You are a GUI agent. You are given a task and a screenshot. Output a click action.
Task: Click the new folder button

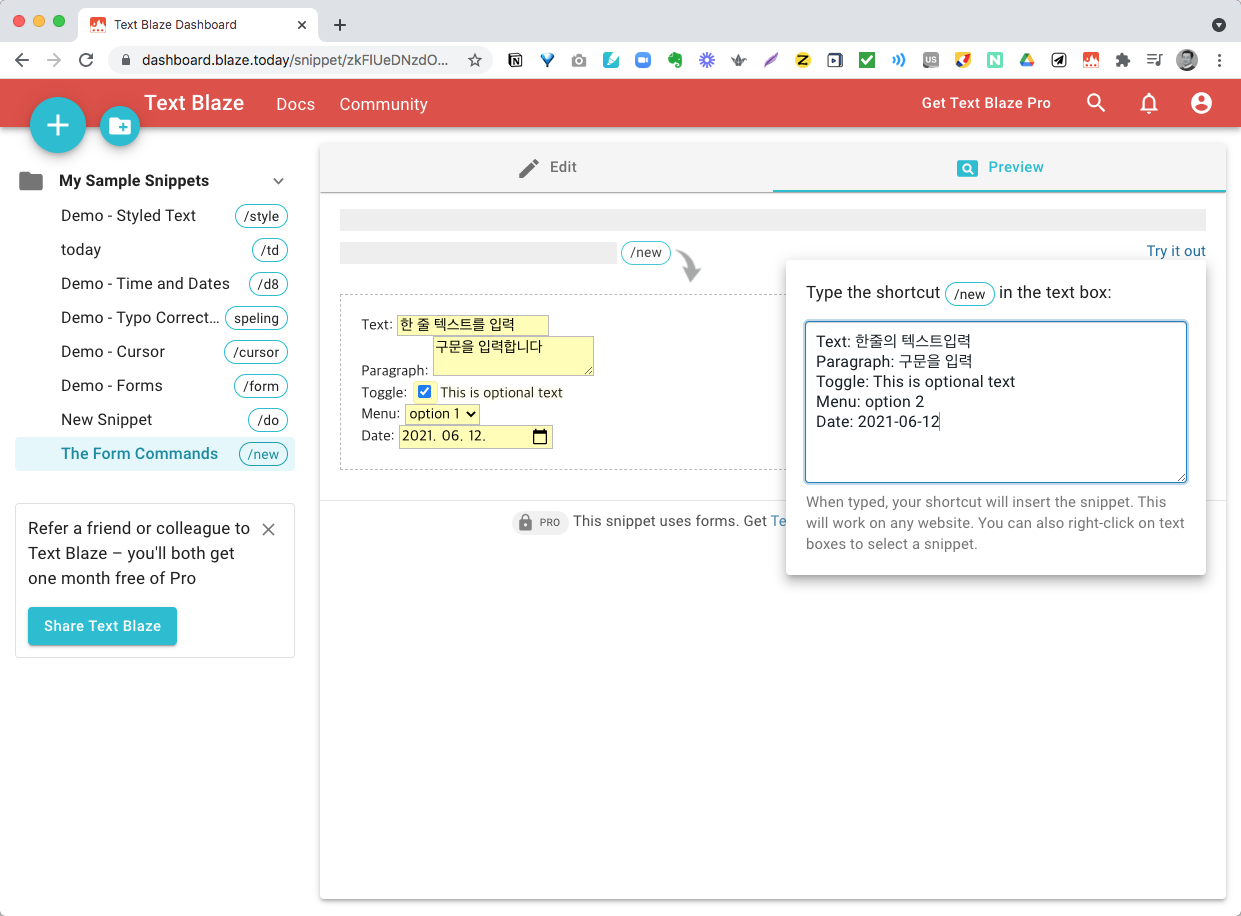tap(120, 126)
